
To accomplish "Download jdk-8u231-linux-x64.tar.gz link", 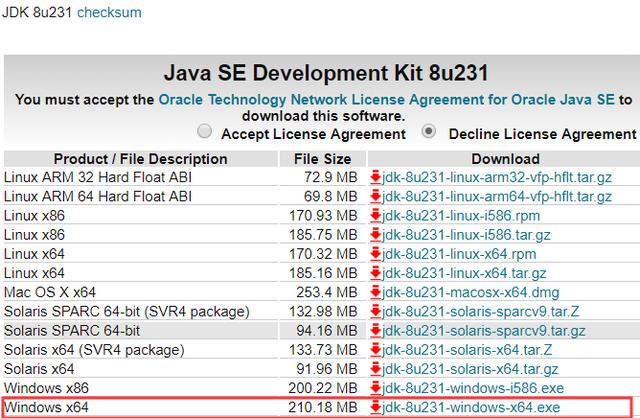I will 464,273.
